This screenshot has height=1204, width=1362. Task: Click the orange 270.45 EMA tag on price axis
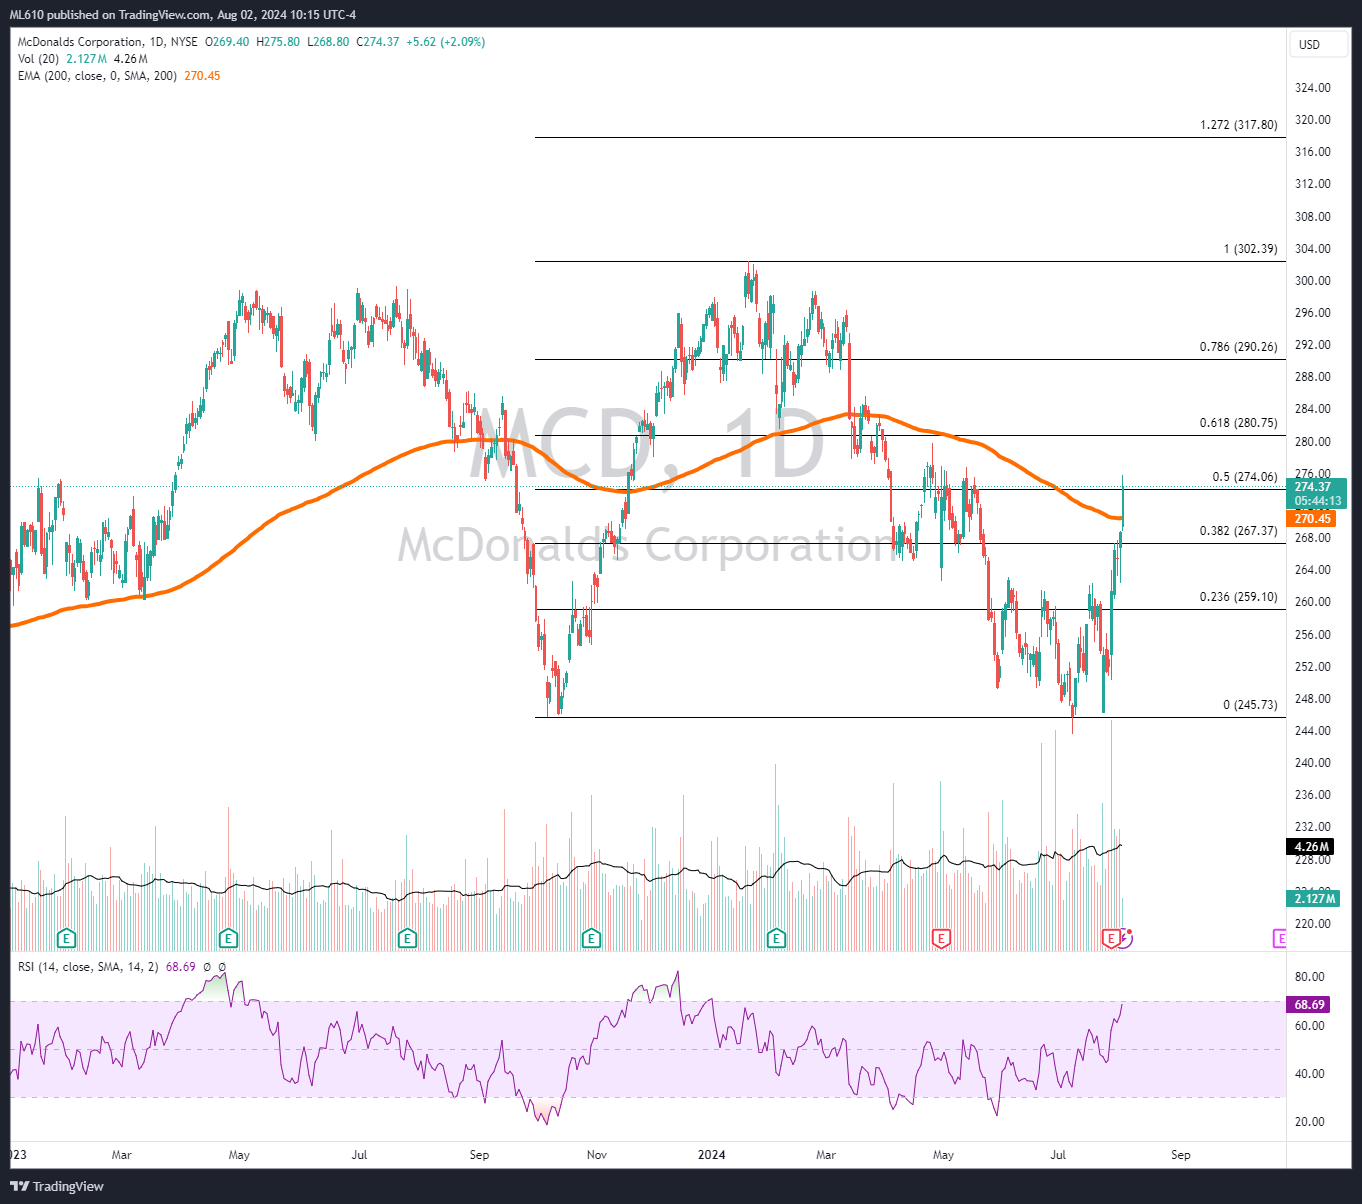[x=1312, y=518]
